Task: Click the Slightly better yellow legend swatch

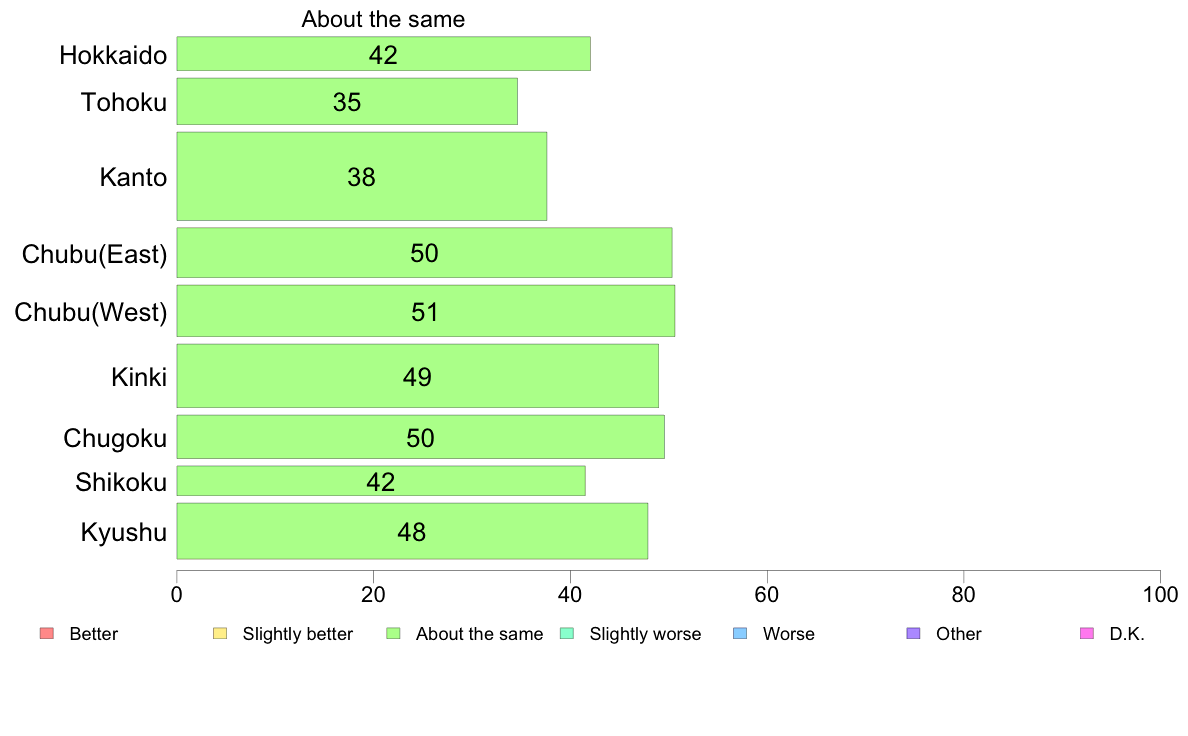Action: click(220, 634)
